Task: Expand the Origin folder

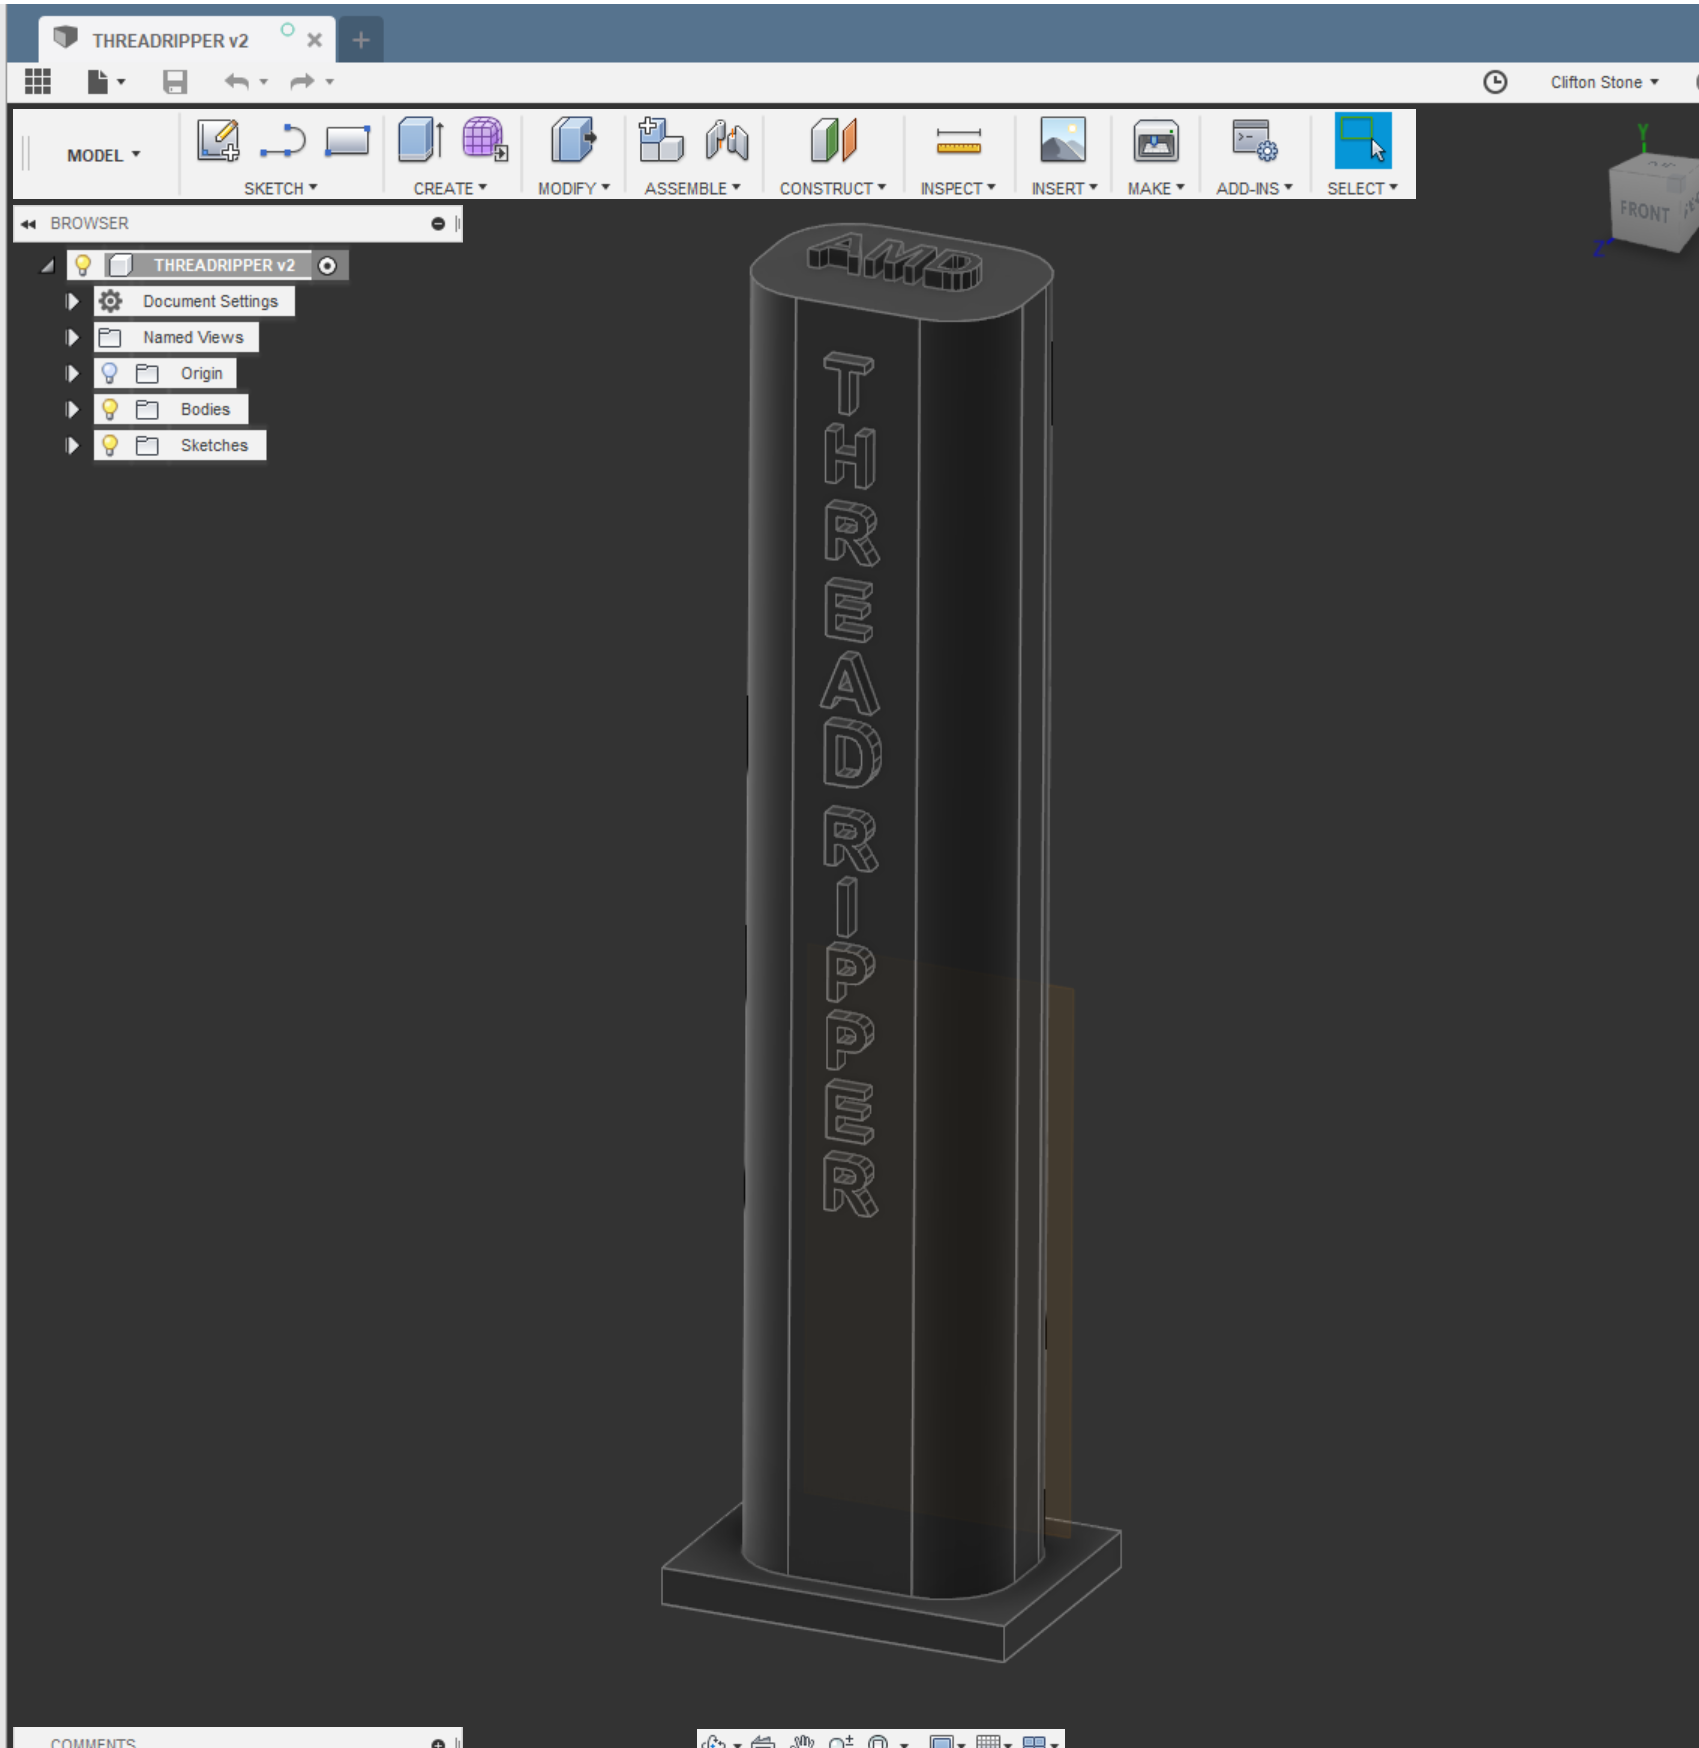Action: click(x=72, y=373)
